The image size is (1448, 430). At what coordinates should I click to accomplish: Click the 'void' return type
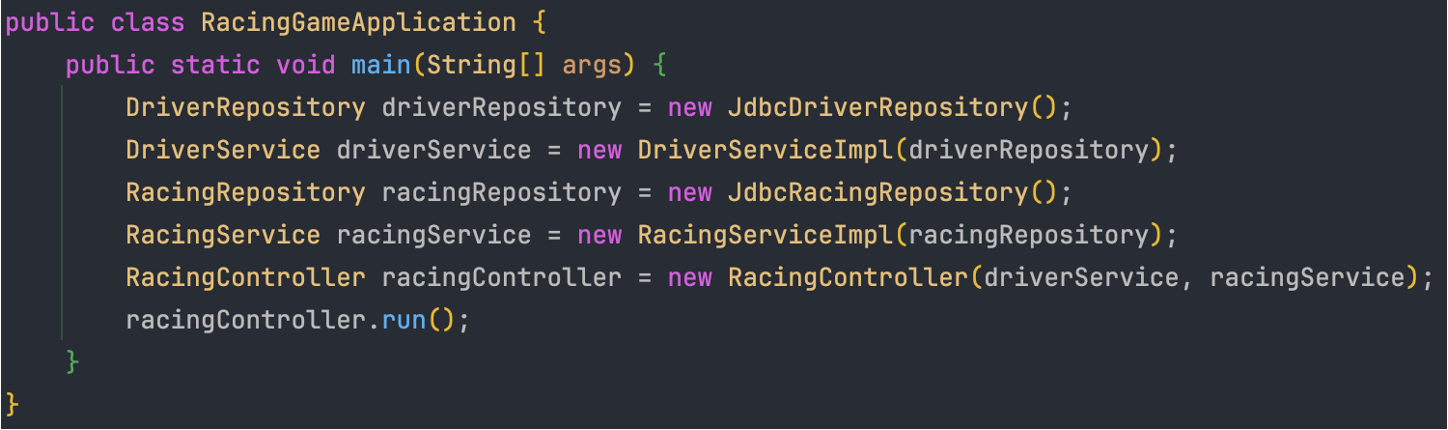coord(306,65)
